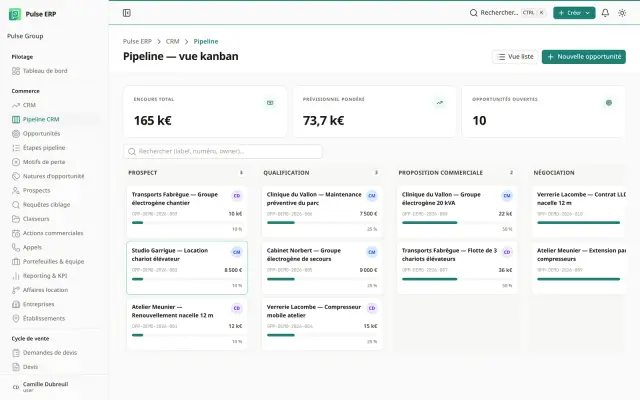Click Nouvelle opportunité button
This screenshot has height=400, width=640.
(x=584, y=57)
